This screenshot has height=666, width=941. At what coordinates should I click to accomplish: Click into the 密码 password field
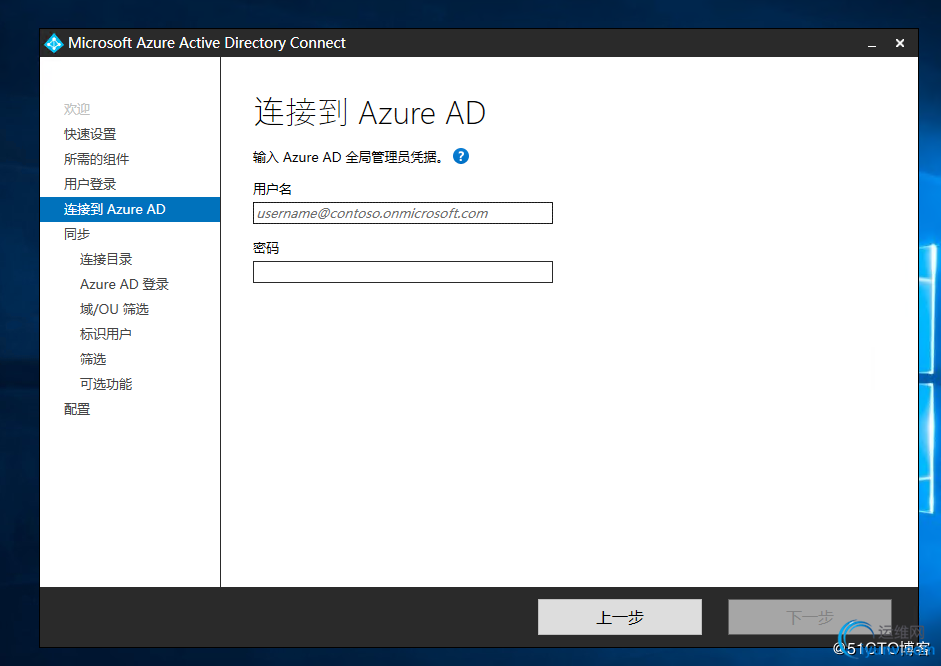(403, 272)
